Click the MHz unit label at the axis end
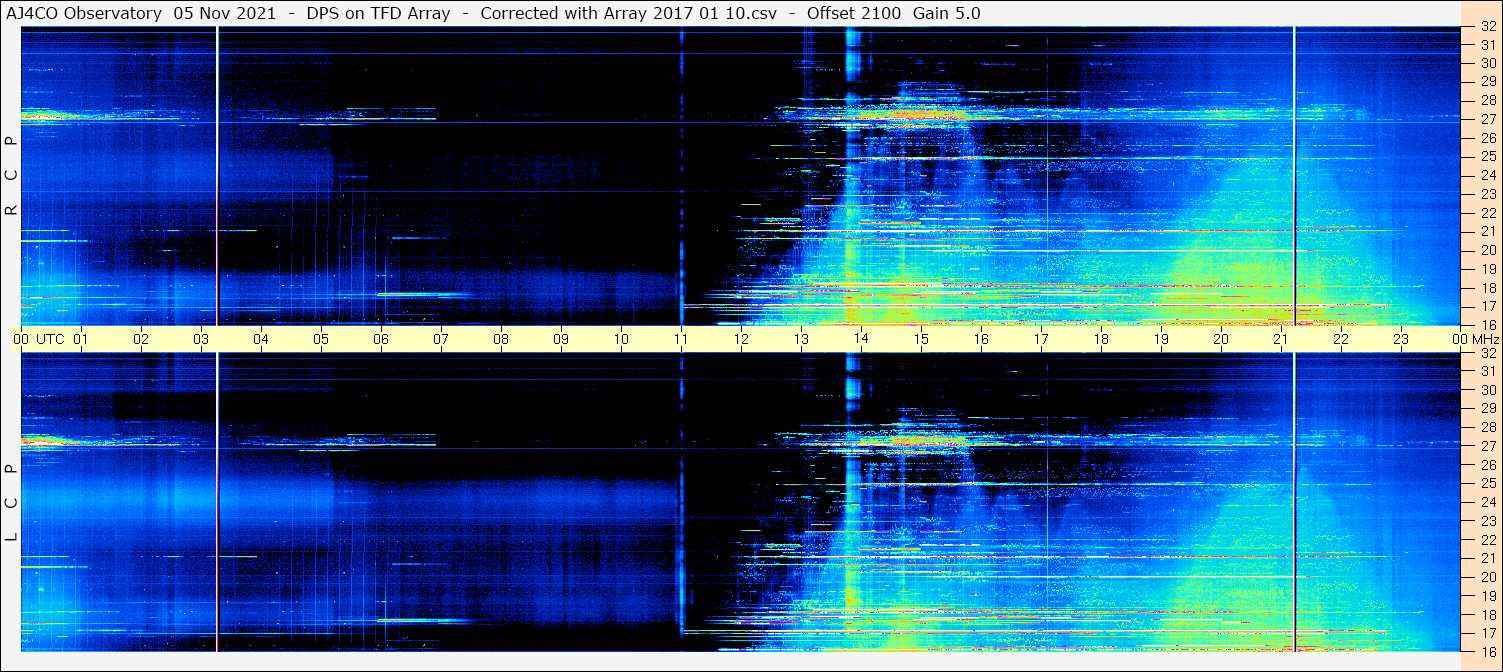This screenshot has width=1503, height=672. pyautogui.click(x=1484, y=339)
